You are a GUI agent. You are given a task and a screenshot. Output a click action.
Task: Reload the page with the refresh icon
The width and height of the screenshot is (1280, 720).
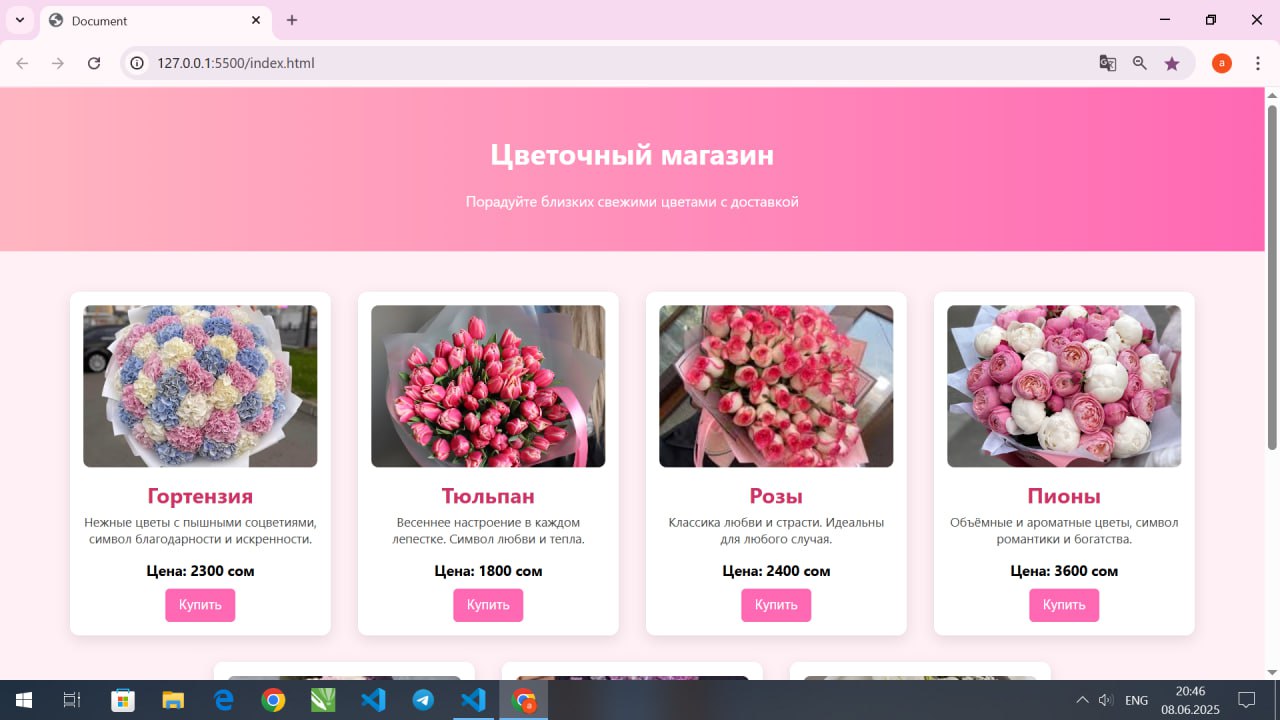pyautogui.click(x=94, y=63)
